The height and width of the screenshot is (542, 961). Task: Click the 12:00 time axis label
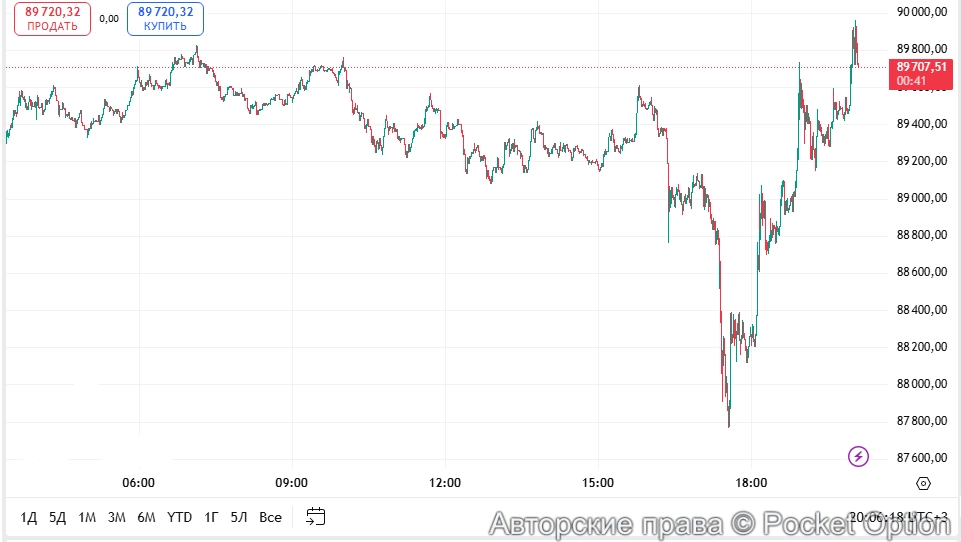point(444,483)
